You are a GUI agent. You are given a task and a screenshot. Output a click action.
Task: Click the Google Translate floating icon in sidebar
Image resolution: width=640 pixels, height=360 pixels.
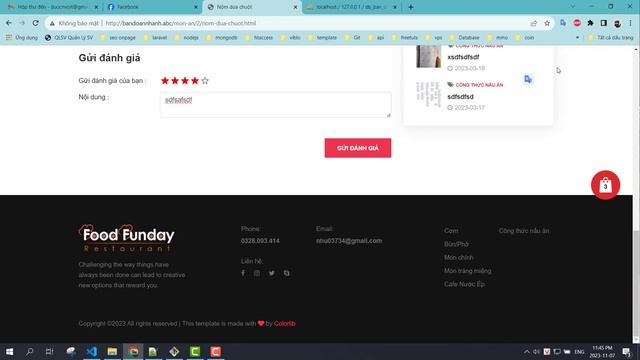(x=528, y=79)
